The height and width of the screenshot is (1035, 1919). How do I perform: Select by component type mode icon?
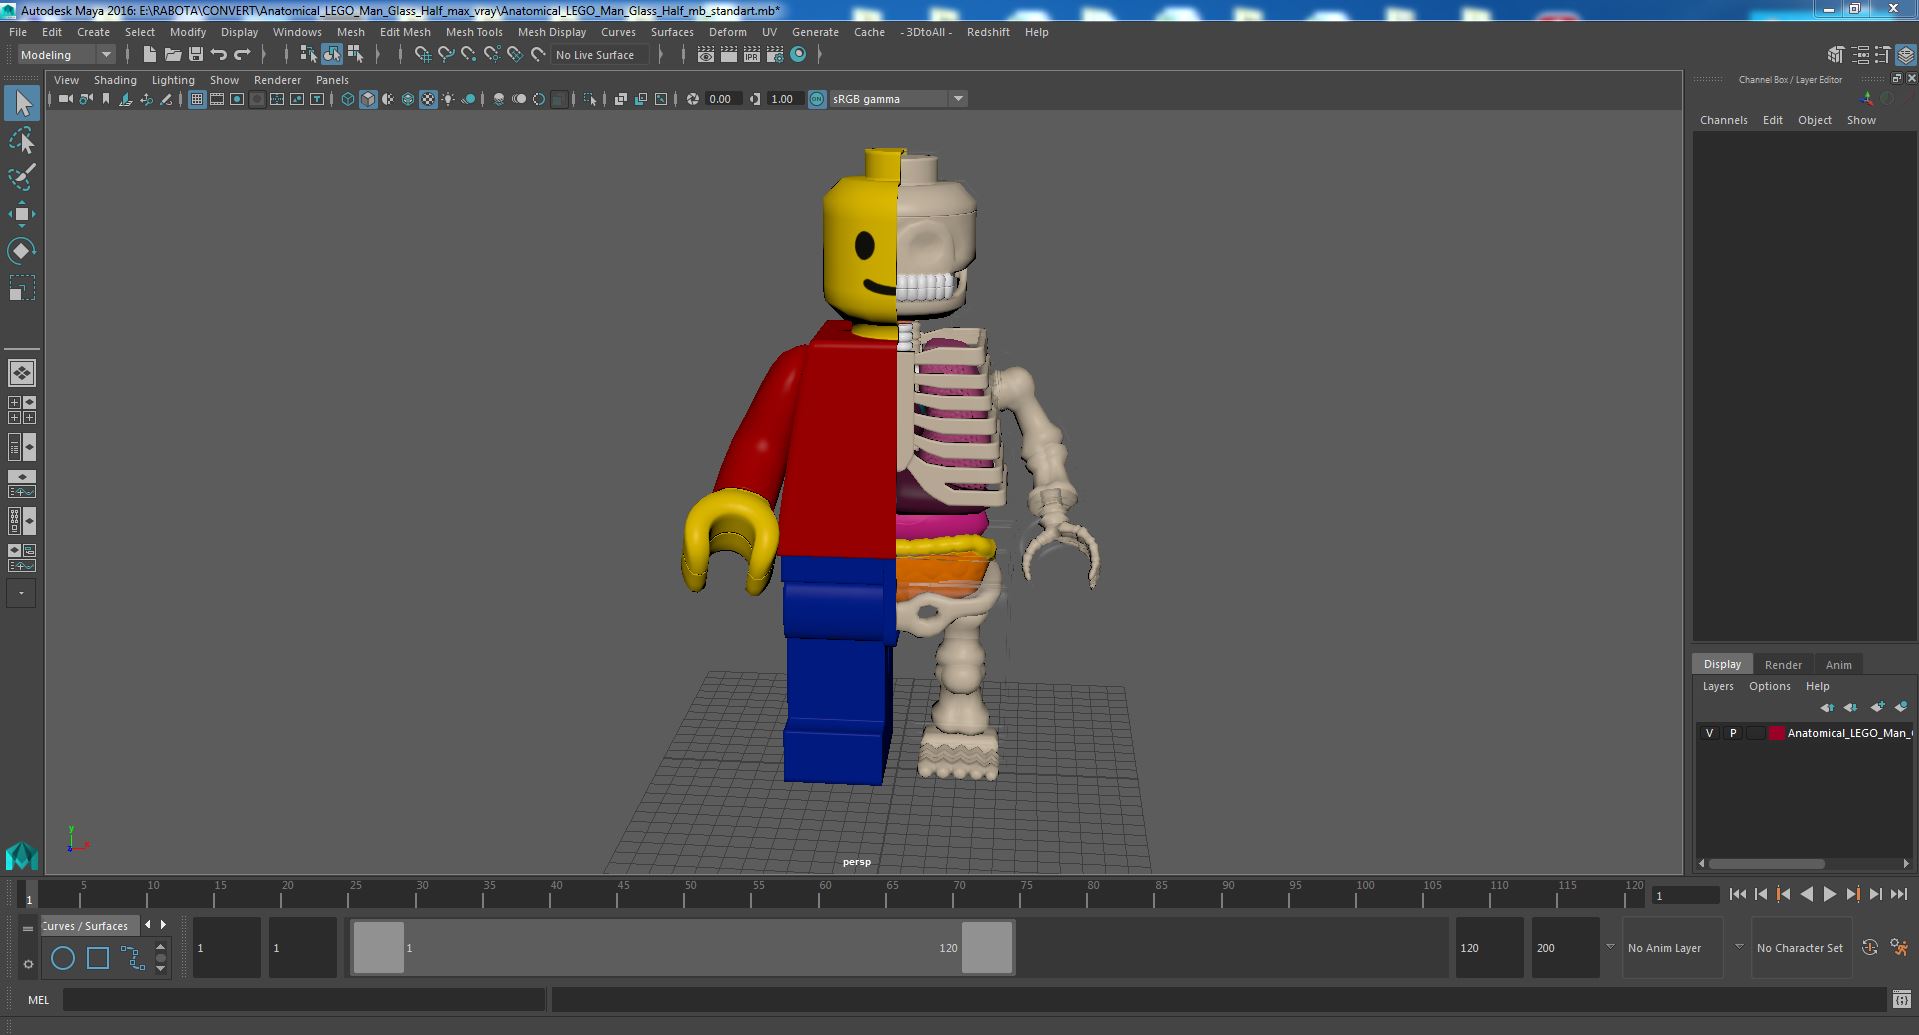tap(355, 55)
